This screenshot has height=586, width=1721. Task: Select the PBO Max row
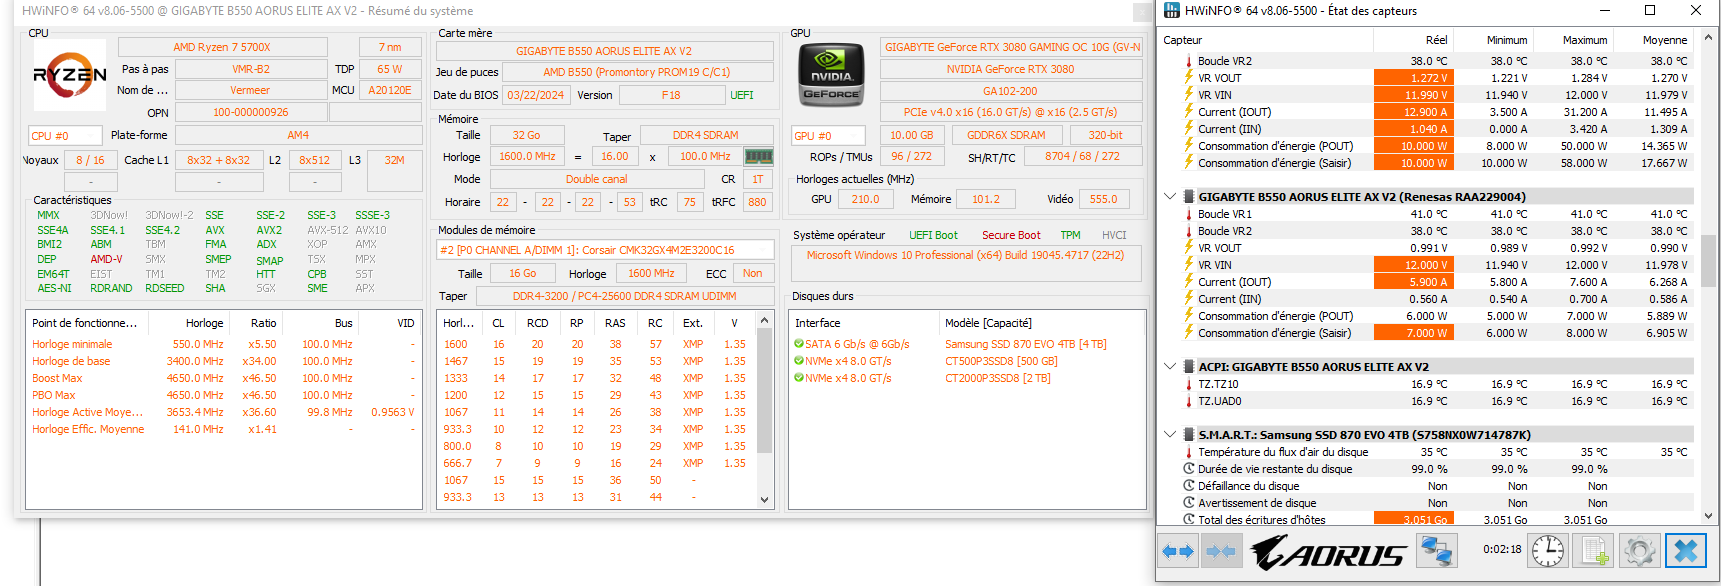click(224, 395)
